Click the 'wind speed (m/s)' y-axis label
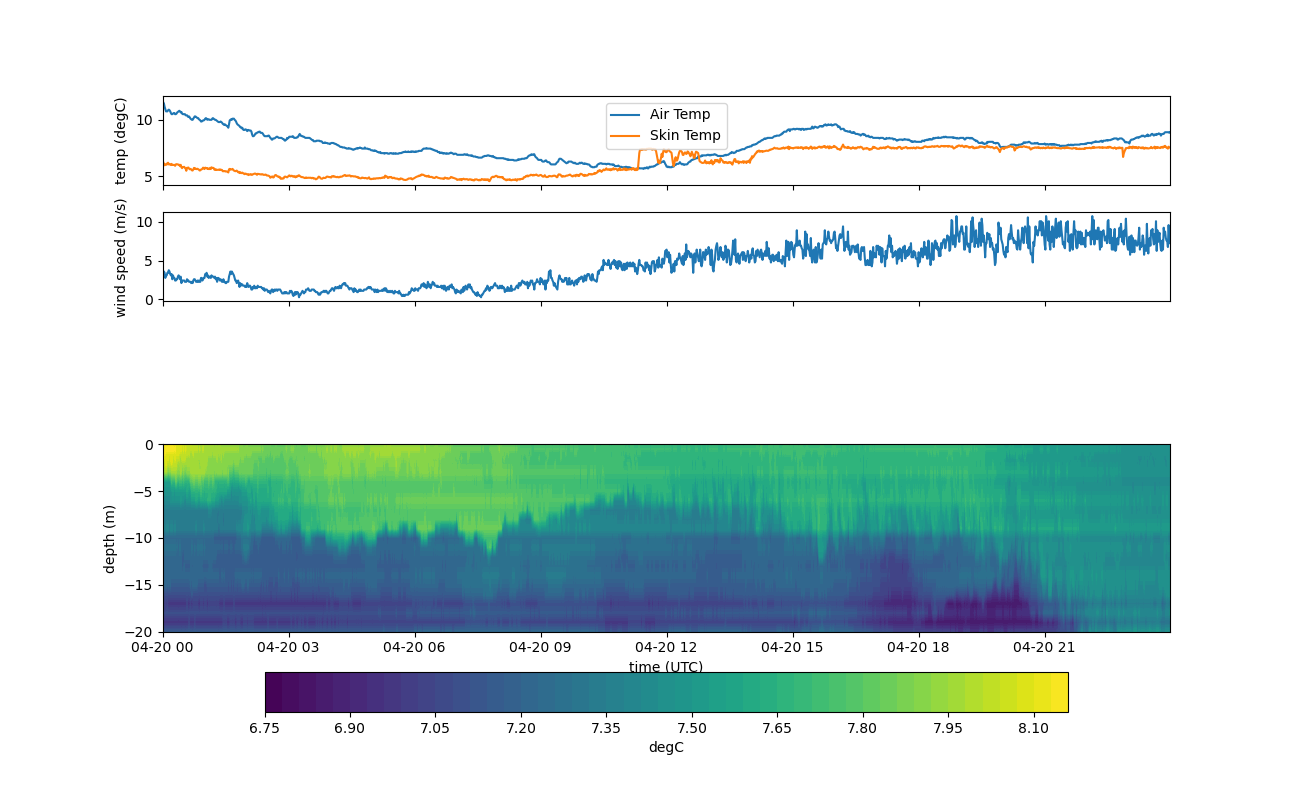The height and width of the screenshot is (800, 1300). coord(121,257)
